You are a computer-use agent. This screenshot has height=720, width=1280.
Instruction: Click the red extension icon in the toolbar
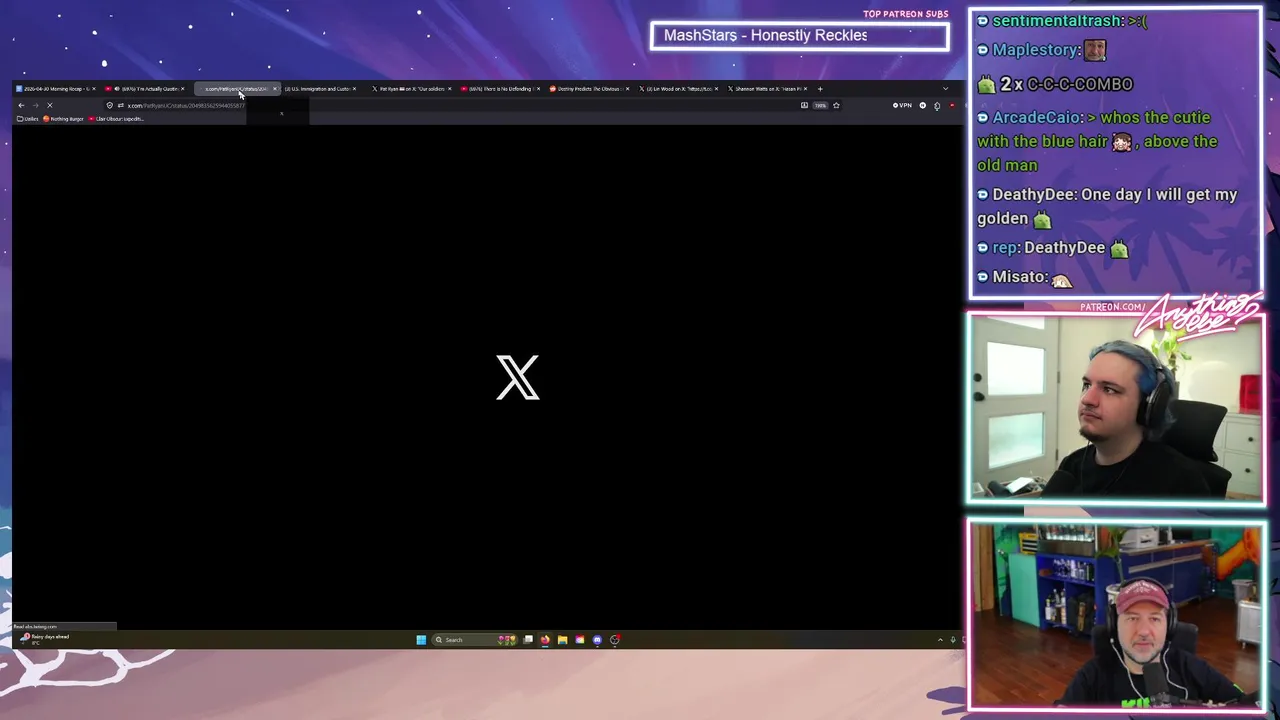pos(952,105)
